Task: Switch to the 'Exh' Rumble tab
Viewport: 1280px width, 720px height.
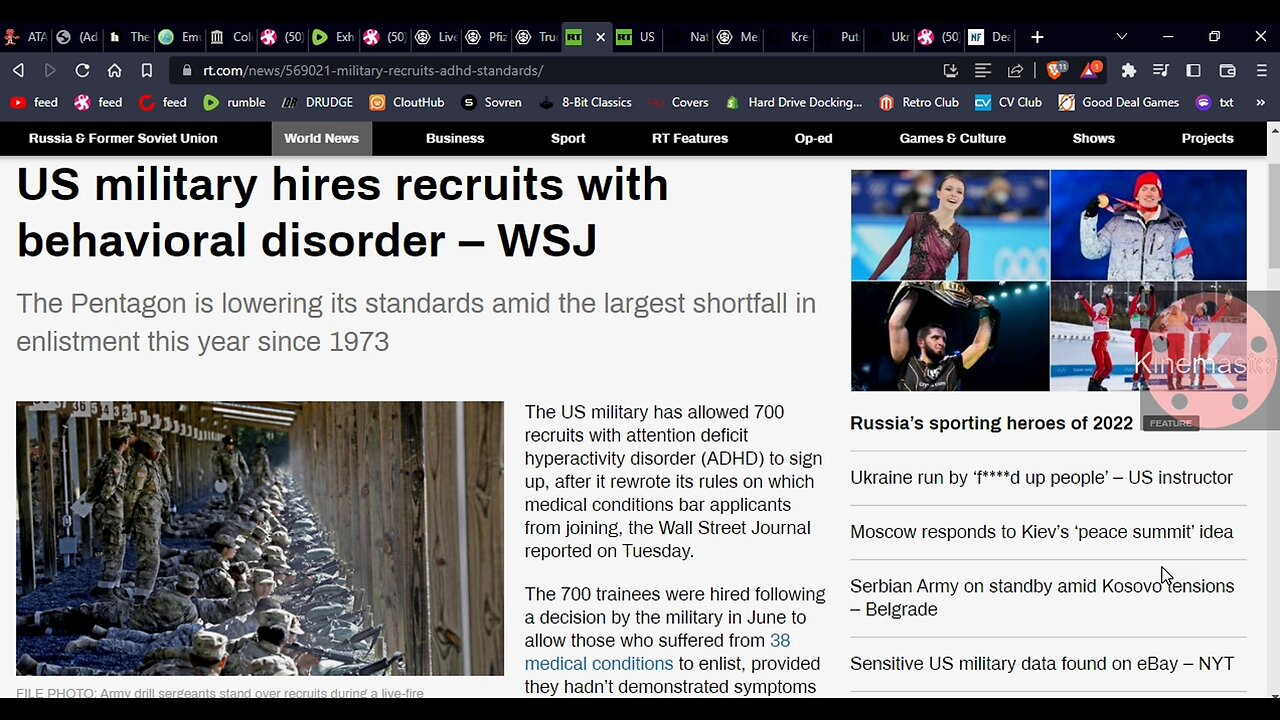Action: point(333,37)
